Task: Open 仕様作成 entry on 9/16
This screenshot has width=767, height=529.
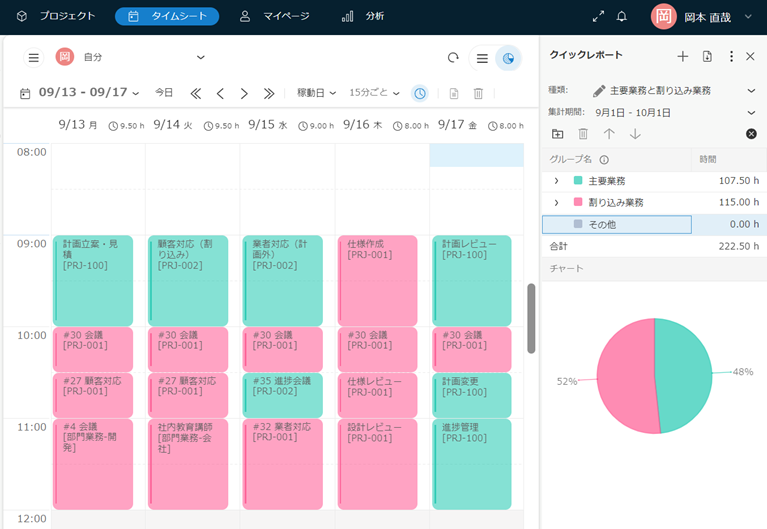Action: (378, 280)
